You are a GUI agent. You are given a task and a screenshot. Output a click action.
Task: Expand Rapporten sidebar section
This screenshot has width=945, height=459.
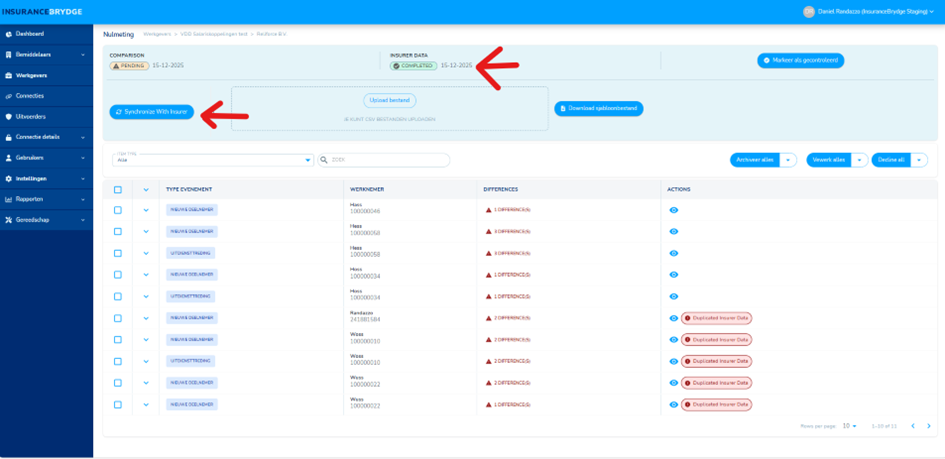[46, 199]
